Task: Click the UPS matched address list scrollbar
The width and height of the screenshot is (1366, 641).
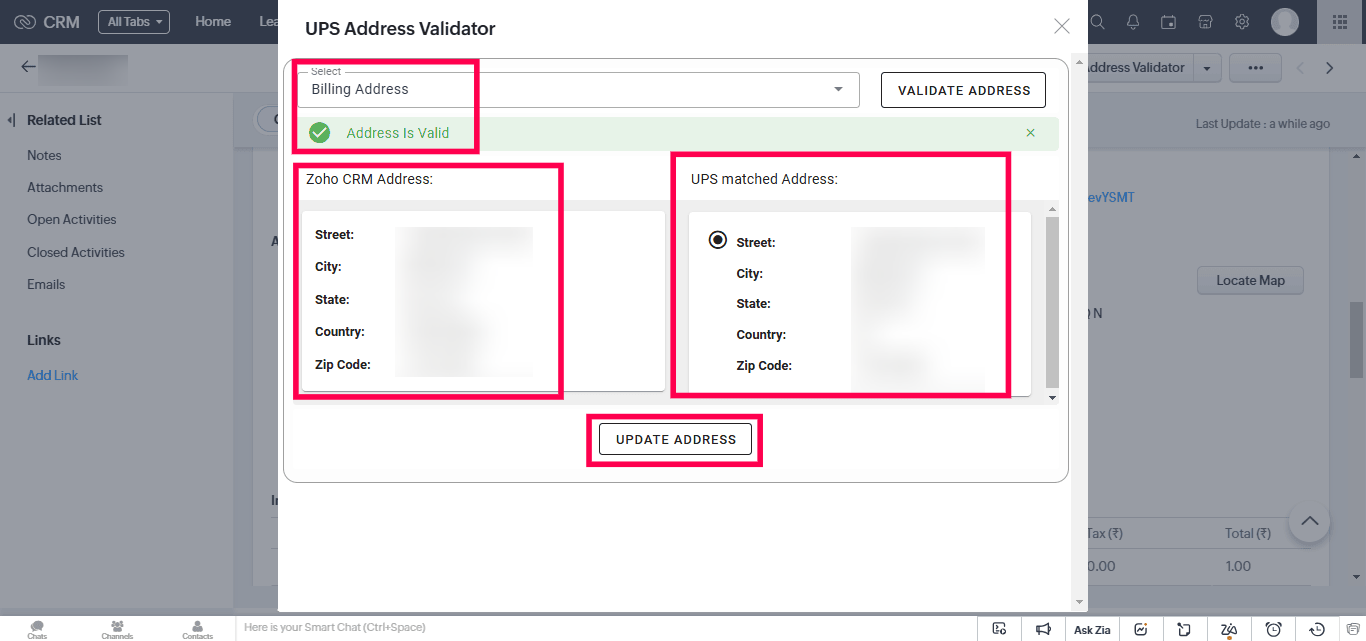Action: (x=1052, y=301)
